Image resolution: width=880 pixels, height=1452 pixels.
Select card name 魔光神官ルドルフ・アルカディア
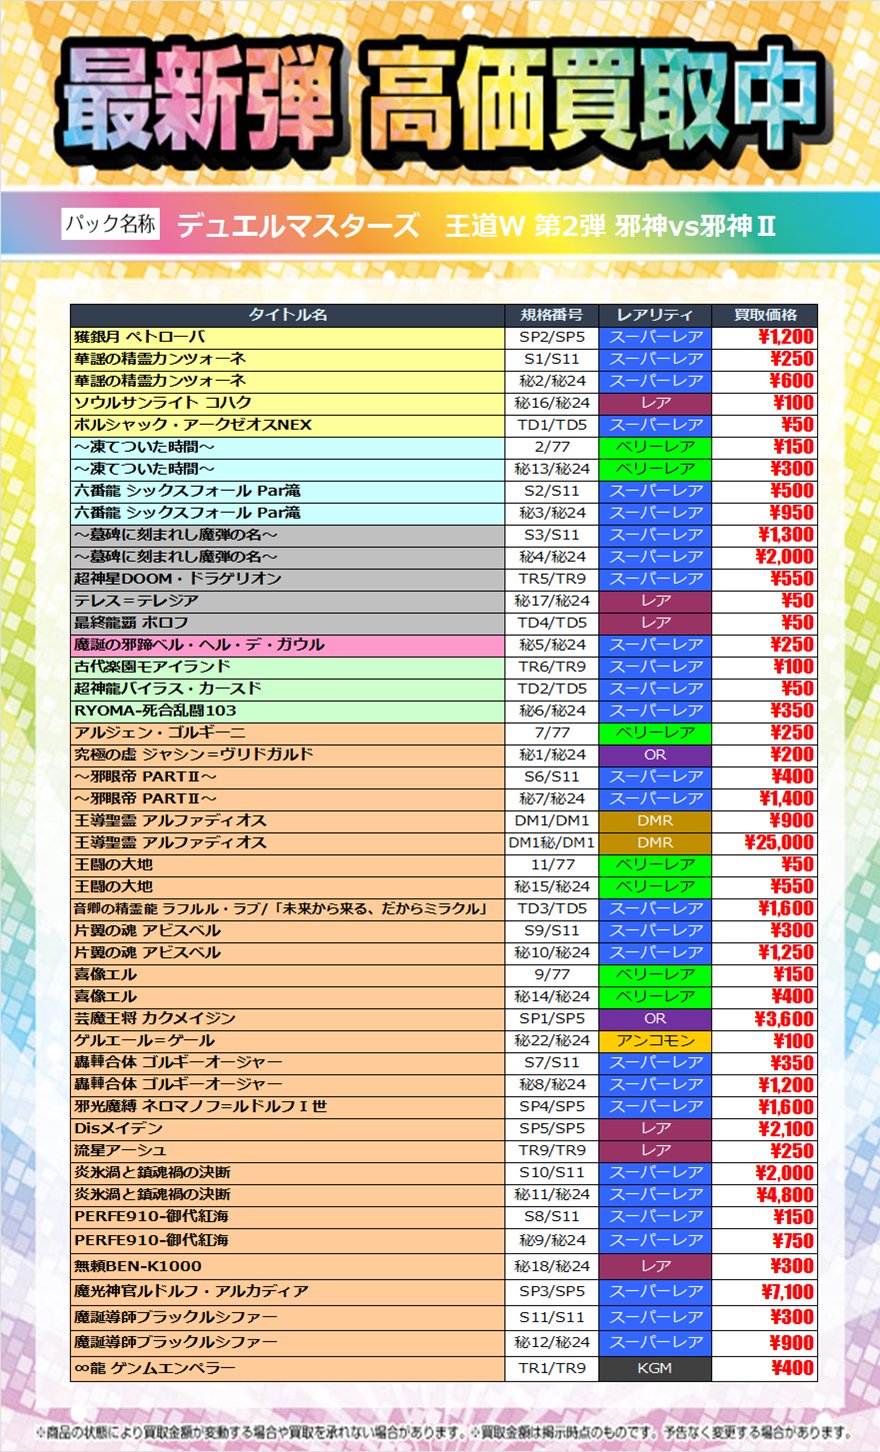(x=191, y=1292)
